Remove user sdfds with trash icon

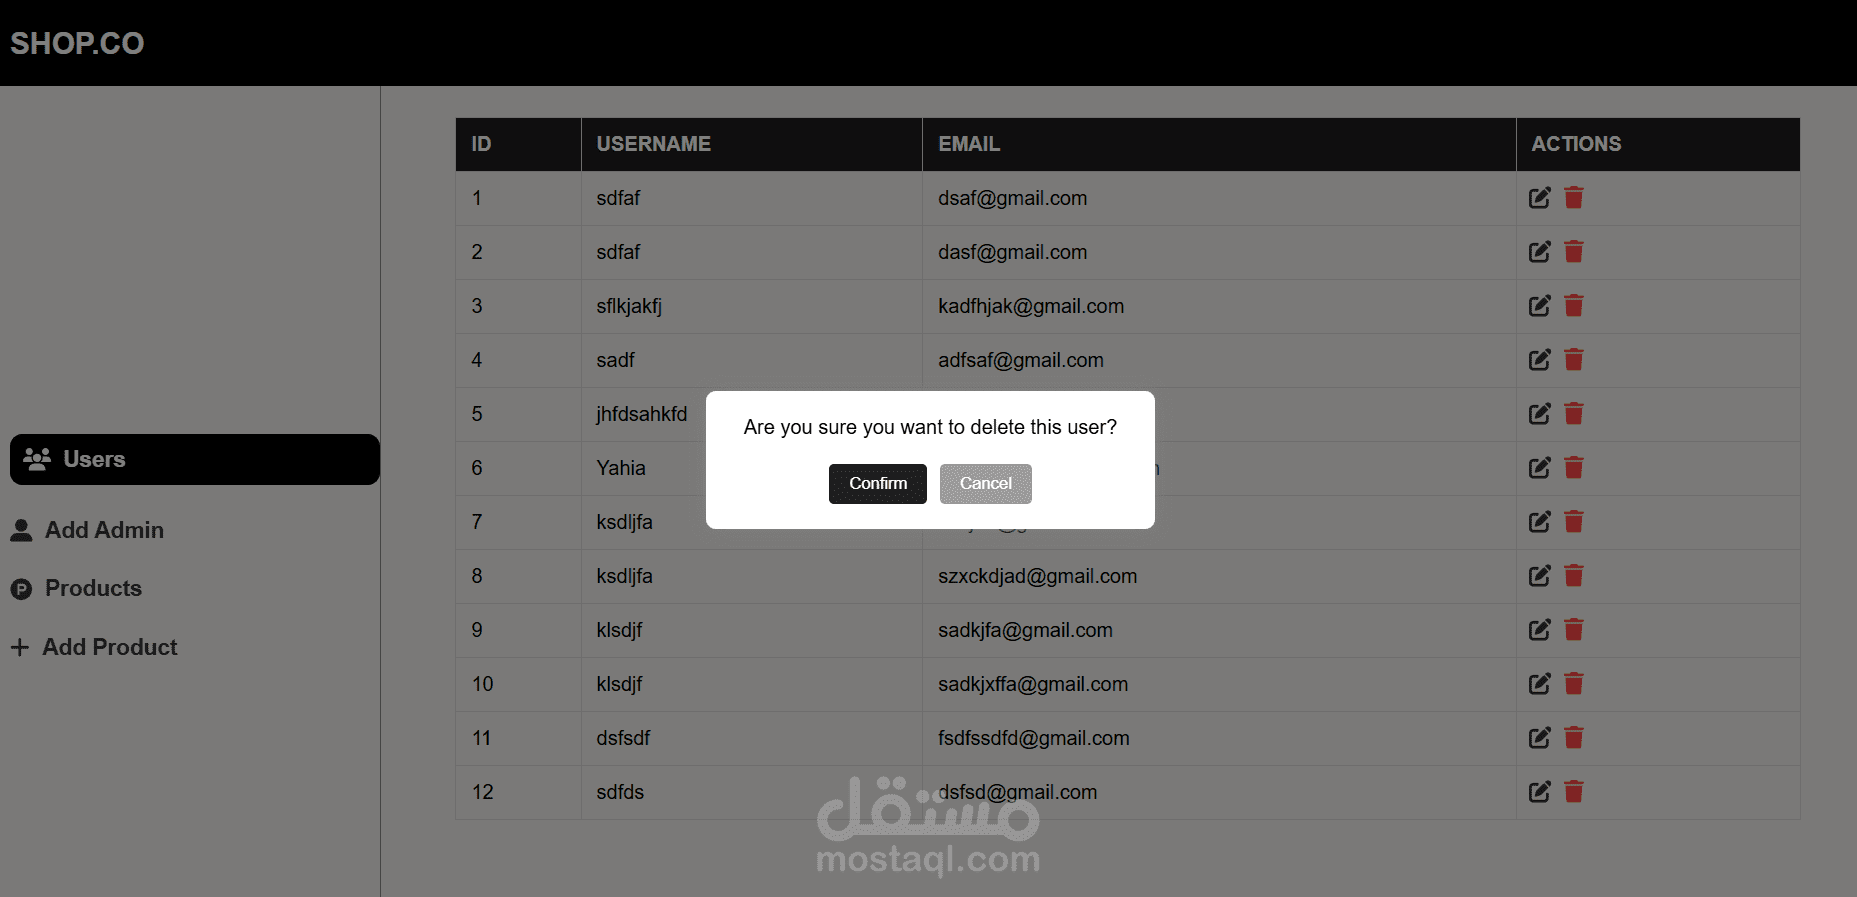coord(1573,792)
